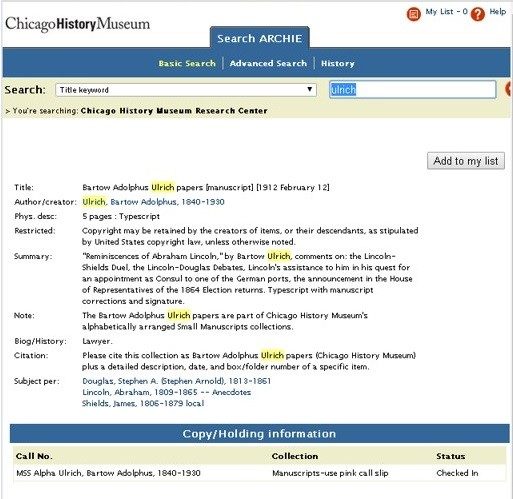Open the author link Ulrich, Bartow Adolphus
This screenshot has height=499, width=513.
pyautogui.click(x=153, y=202)
